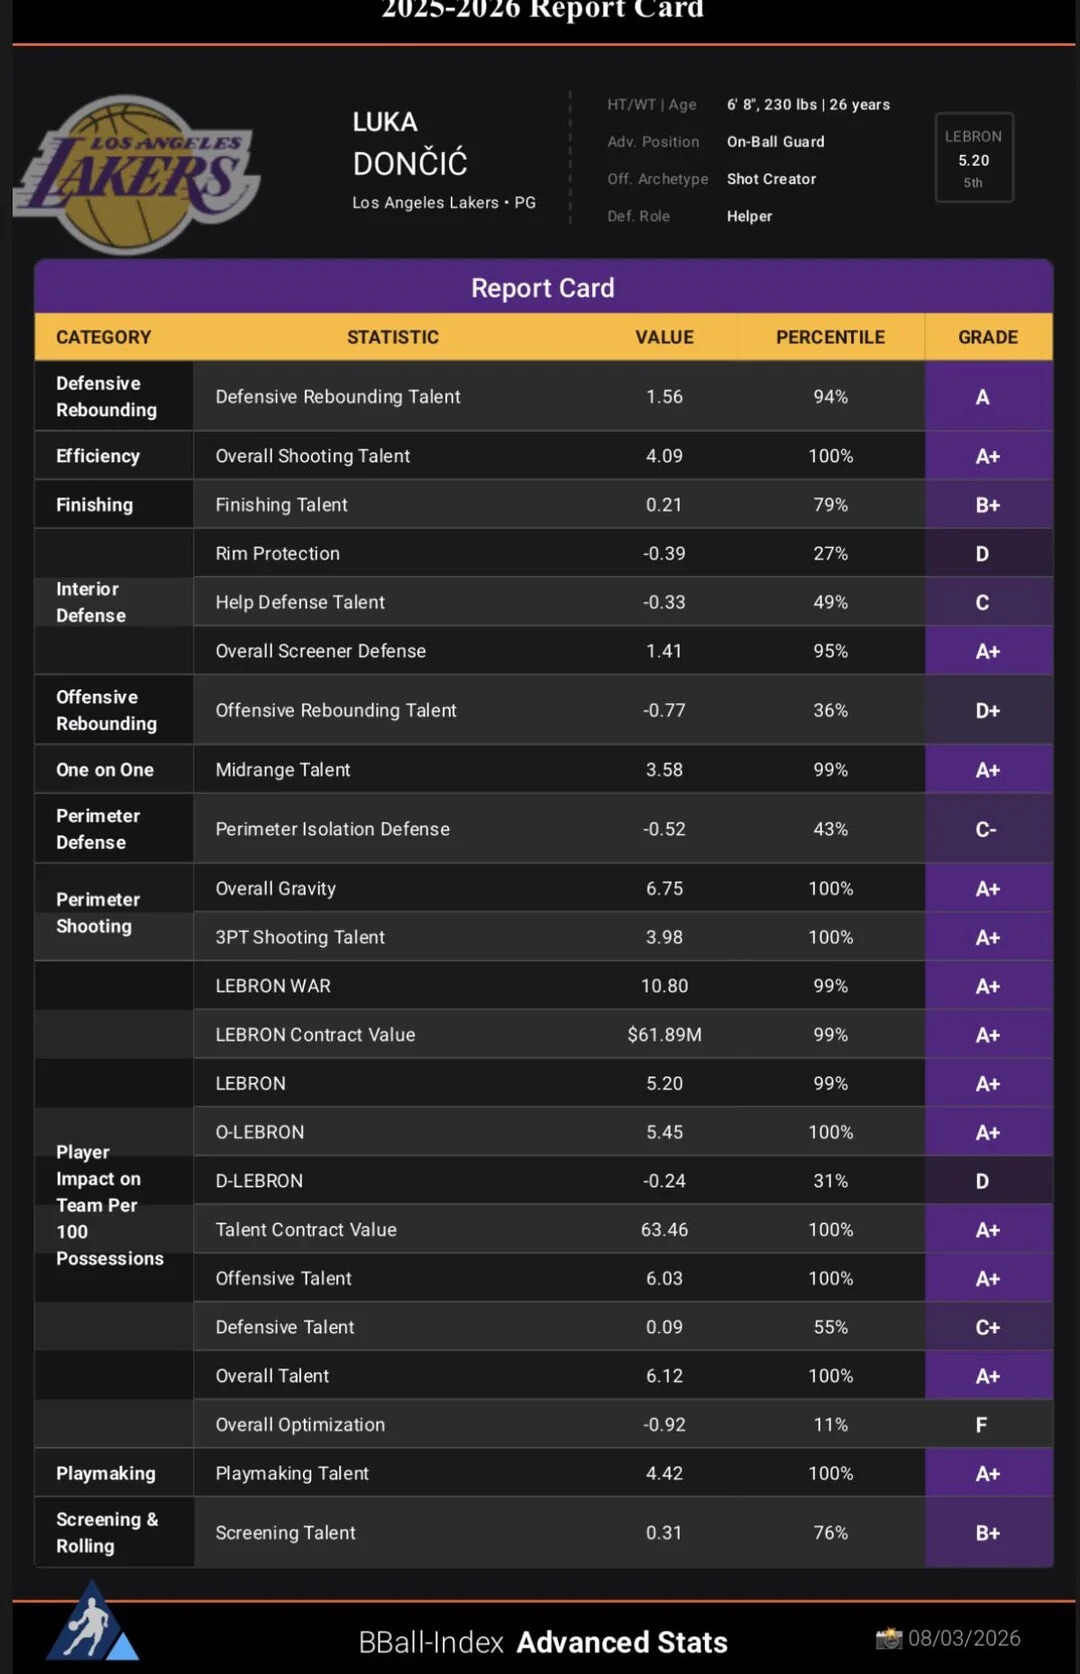The image size is (1080, 1674).
Task: Click the Los Angeles Lakers logo
Action: click(x=137, y=174)
